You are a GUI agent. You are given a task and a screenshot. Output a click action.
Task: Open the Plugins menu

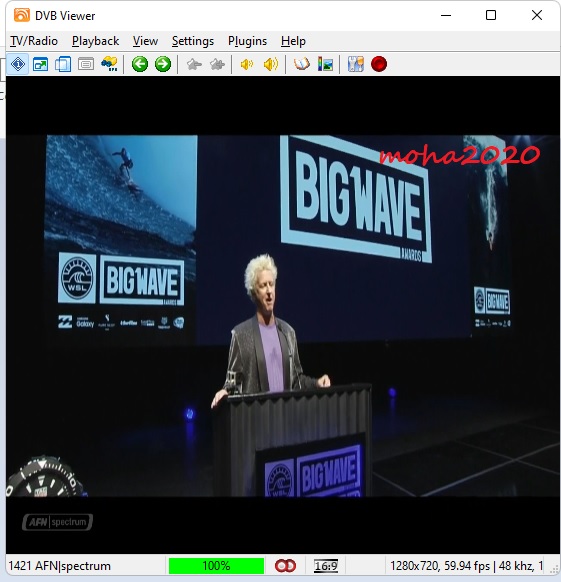click(247, 41)
